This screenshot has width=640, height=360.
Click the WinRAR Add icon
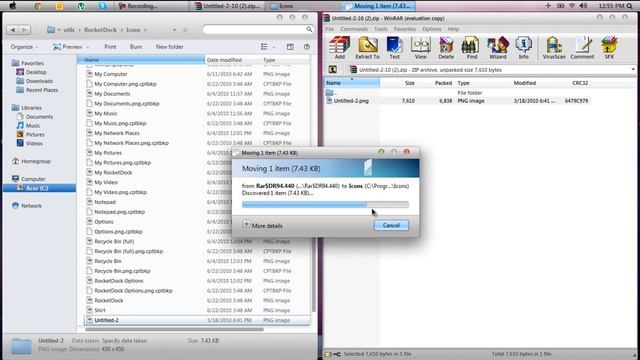point(340,47)
